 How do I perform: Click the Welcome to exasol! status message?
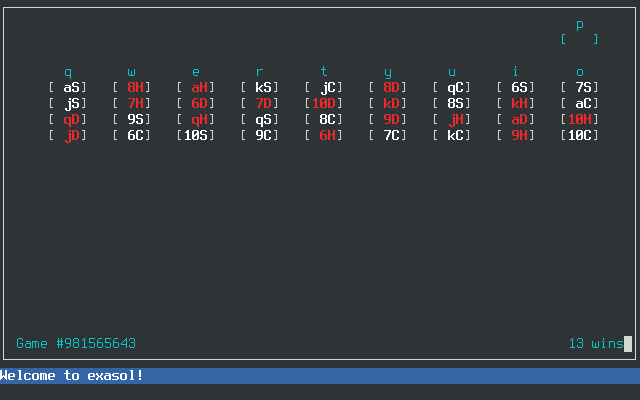click(71, 376)
